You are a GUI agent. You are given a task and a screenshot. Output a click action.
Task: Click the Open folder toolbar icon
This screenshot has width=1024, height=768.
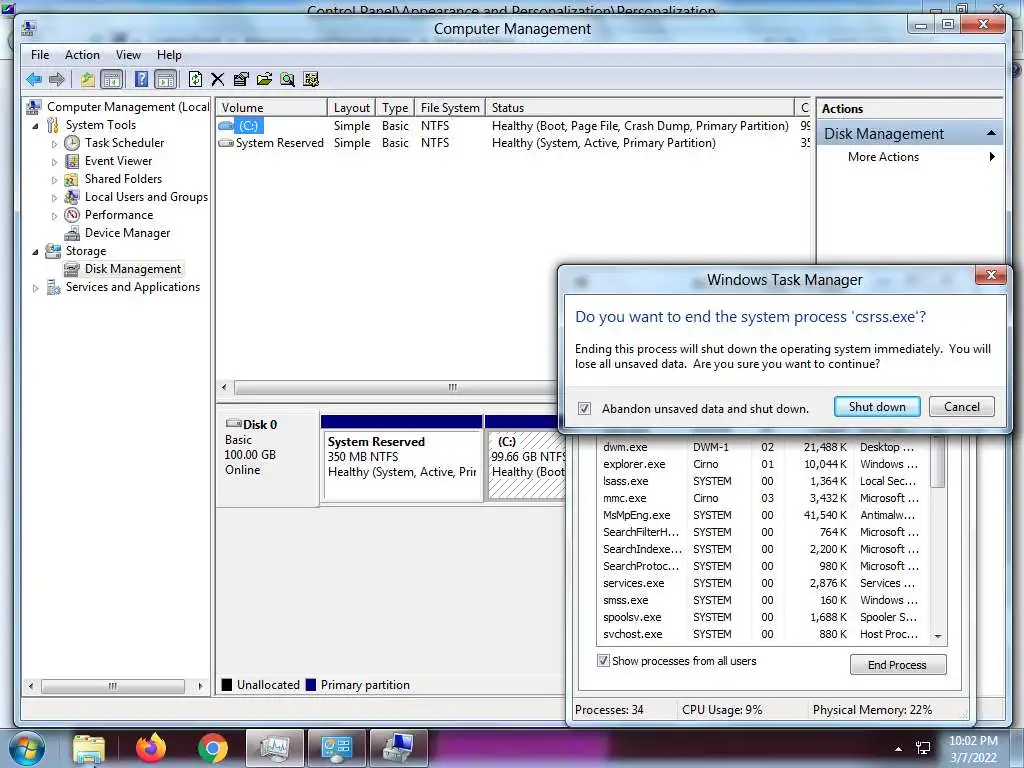coord(264,80)
